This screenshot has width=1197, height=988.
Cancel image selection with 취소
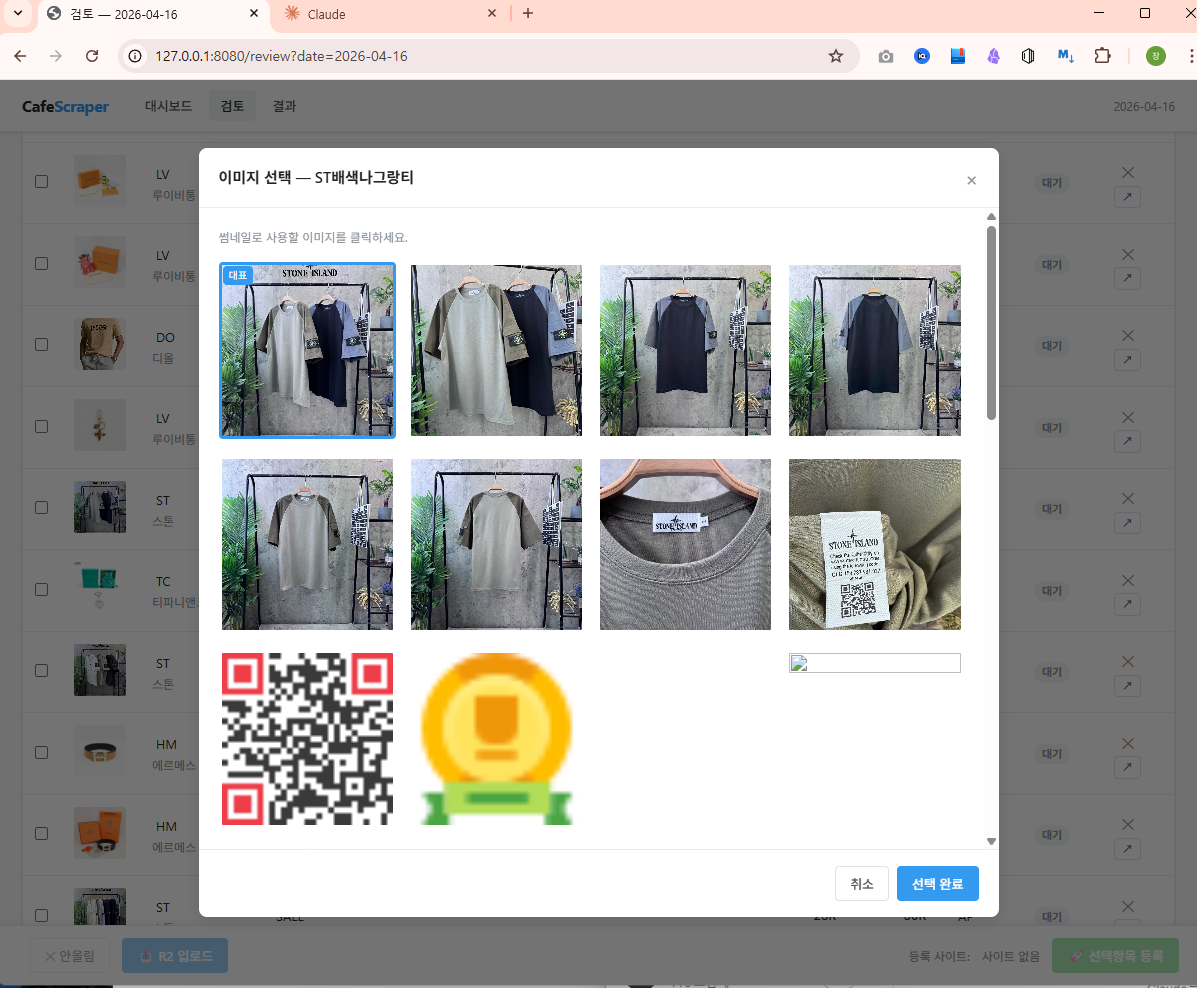(x=861, y=883)
